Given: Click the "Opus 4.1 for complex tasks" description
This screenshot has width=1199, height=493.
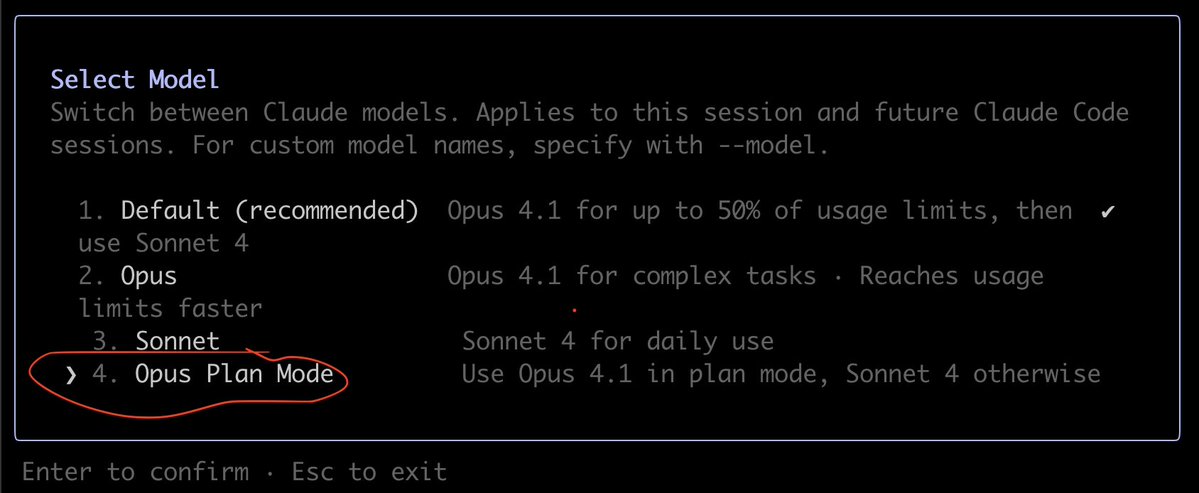Looking at the screenshot, I should click(631, 275).
